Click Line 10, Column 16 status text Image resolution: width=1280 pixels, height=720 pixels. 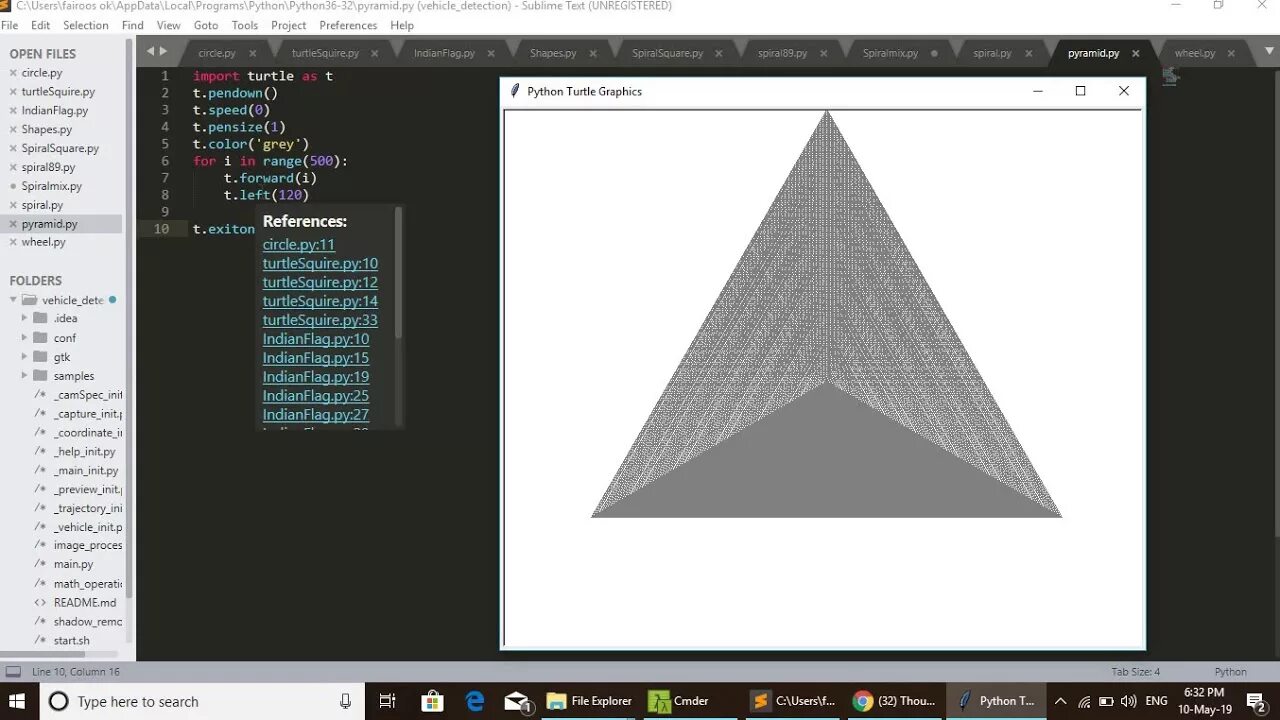tap(76, 672)
